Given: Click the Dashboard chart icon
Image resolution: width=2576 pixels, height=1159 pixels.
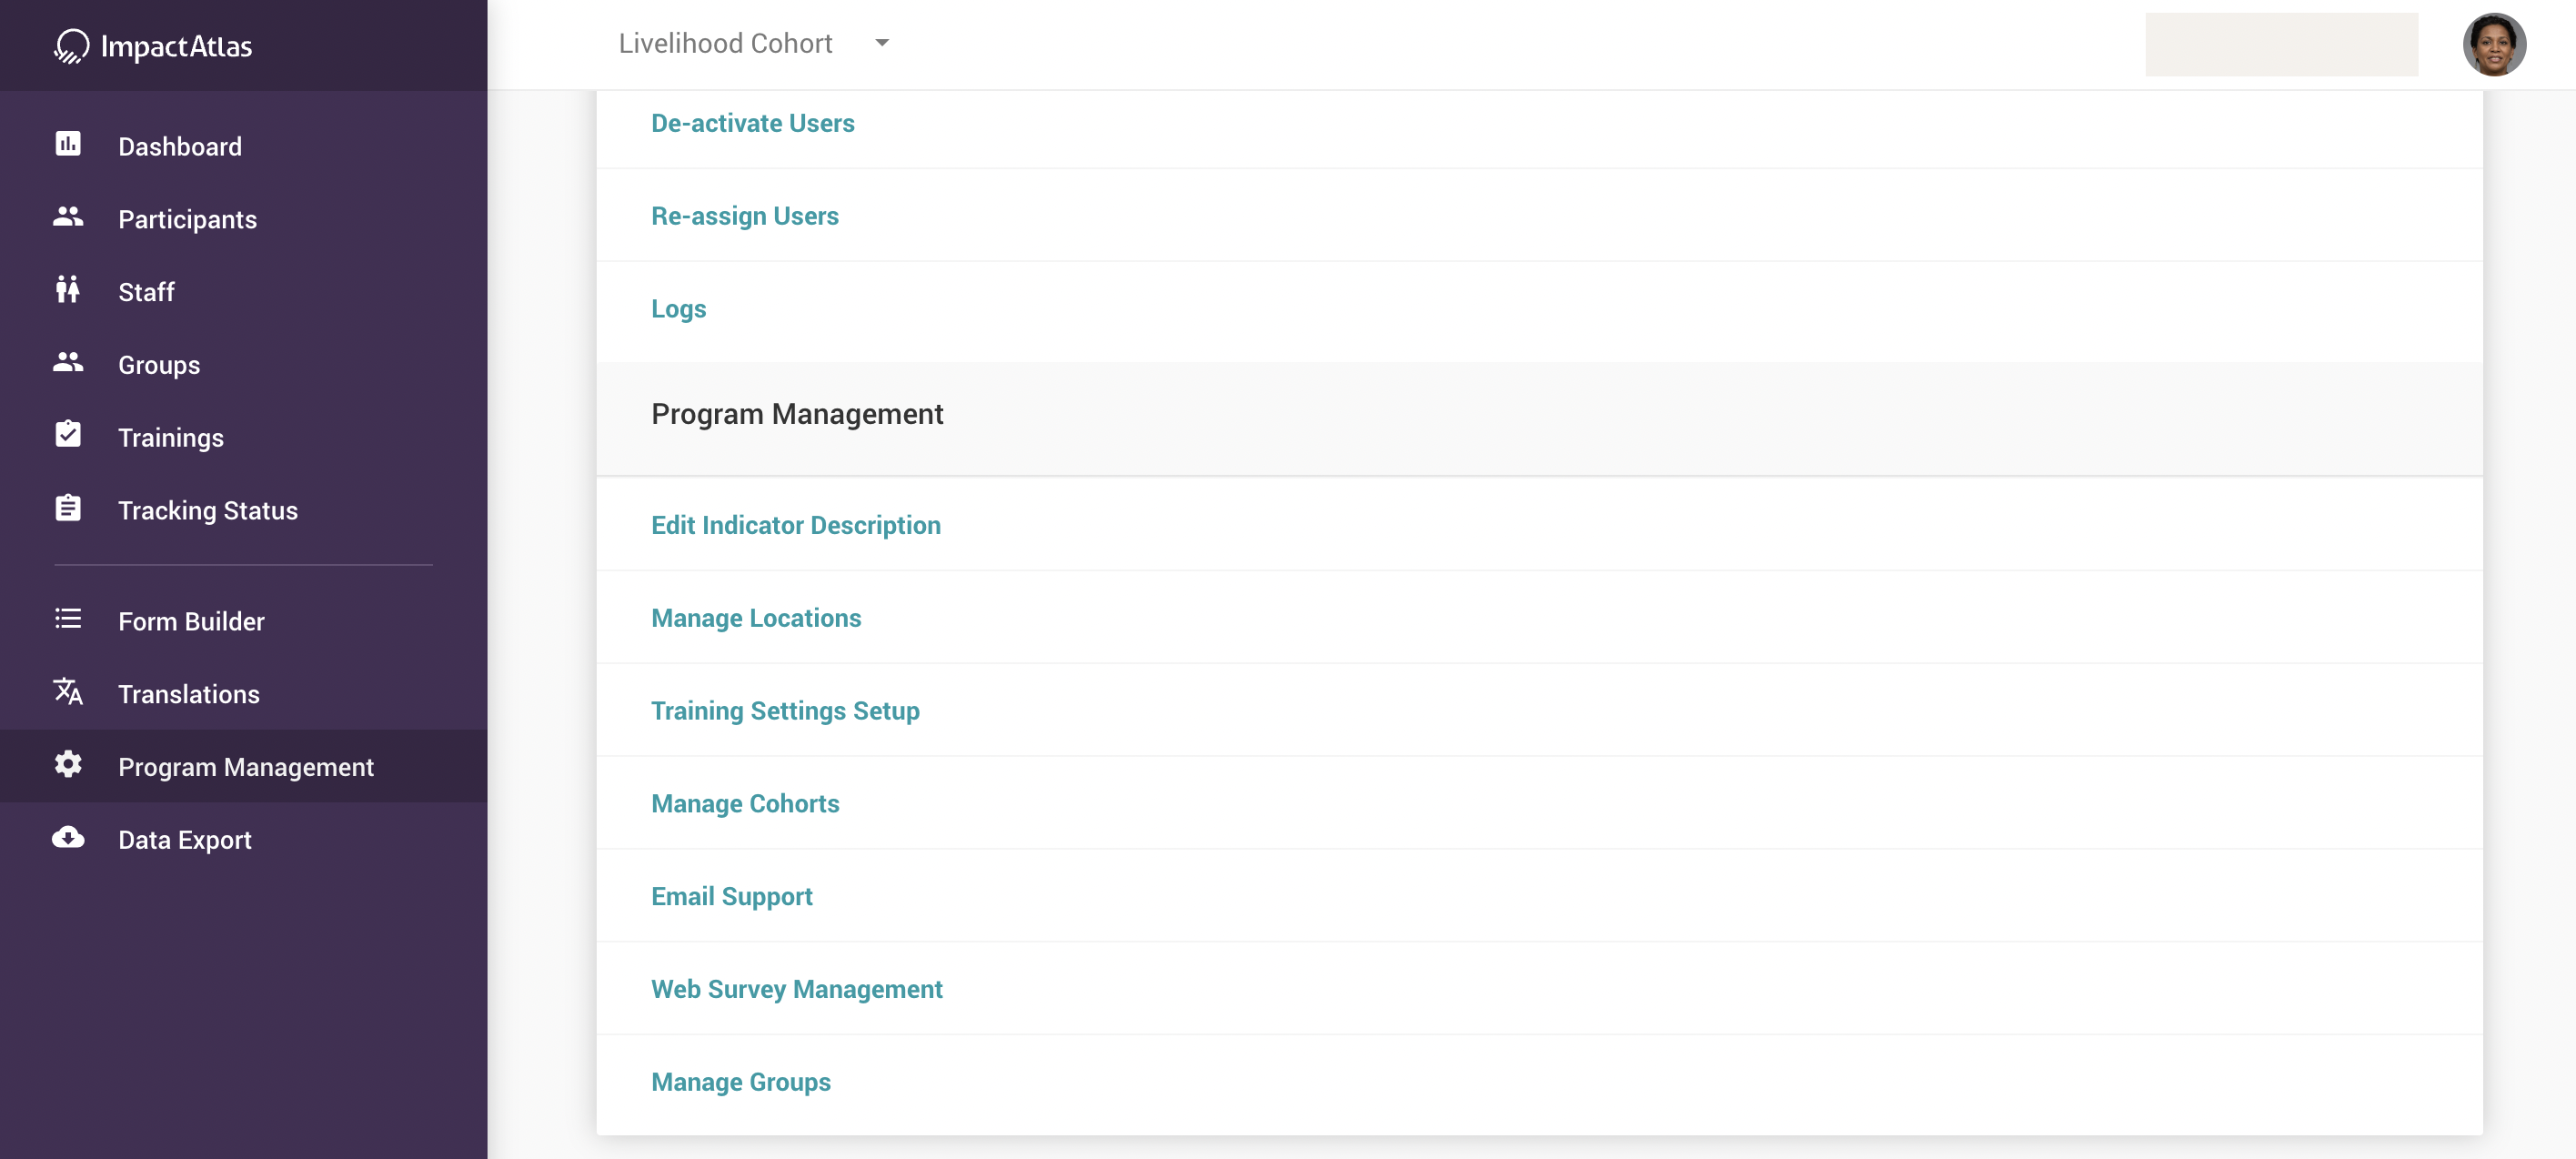Looking at the screenshot, I should [68, 144].
